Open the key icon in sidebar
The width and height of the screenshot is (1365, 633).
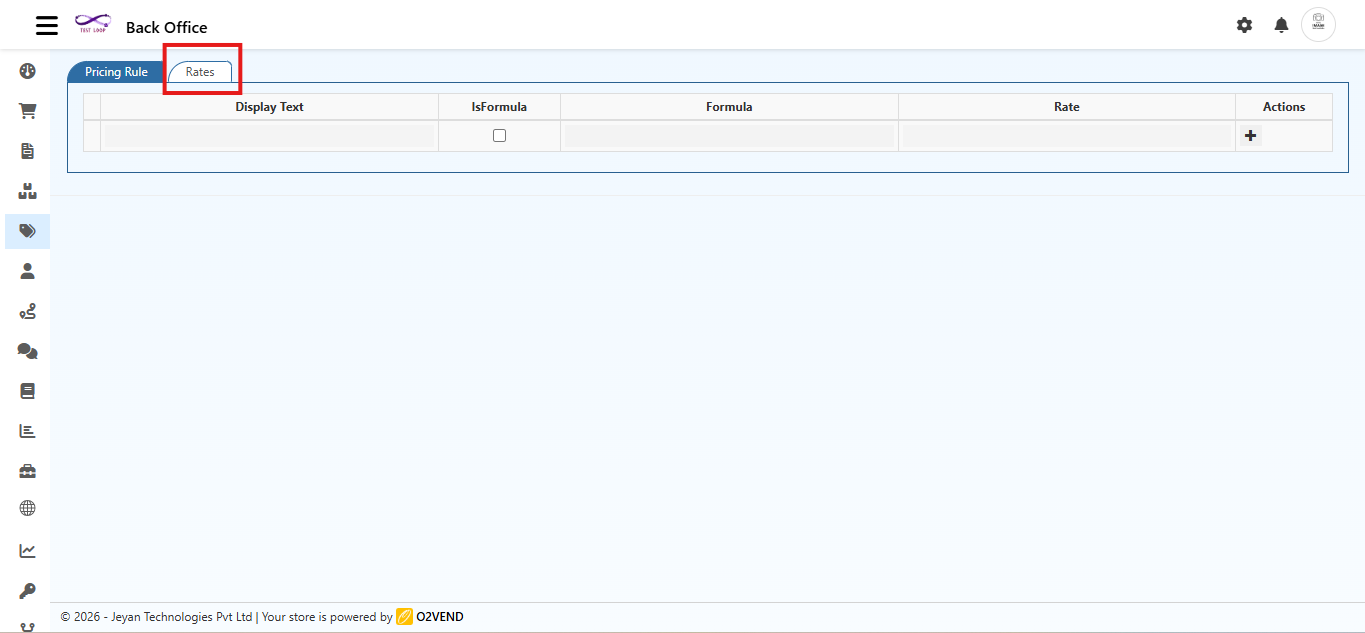pyautogui.click(x=28, y=591)
